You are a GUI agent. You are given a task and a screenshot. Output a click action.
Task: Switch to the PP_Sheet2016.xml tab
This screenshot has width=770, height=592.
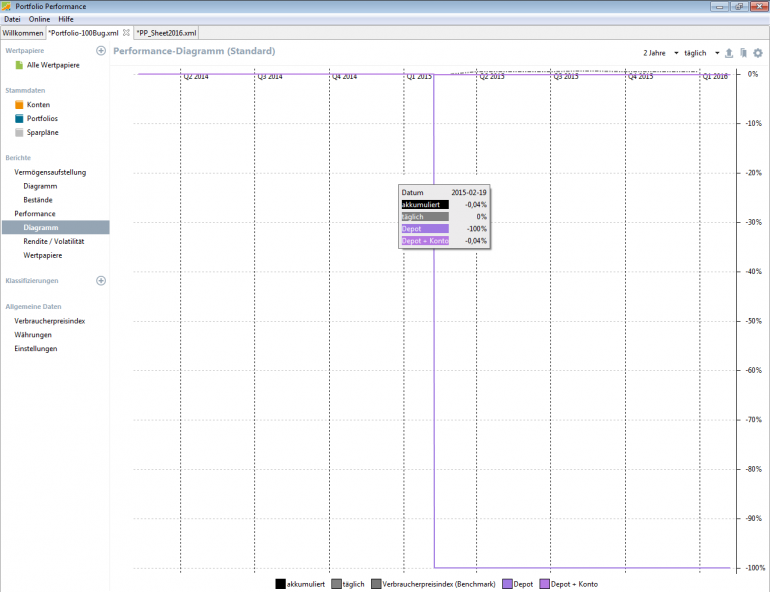point(166,33)
